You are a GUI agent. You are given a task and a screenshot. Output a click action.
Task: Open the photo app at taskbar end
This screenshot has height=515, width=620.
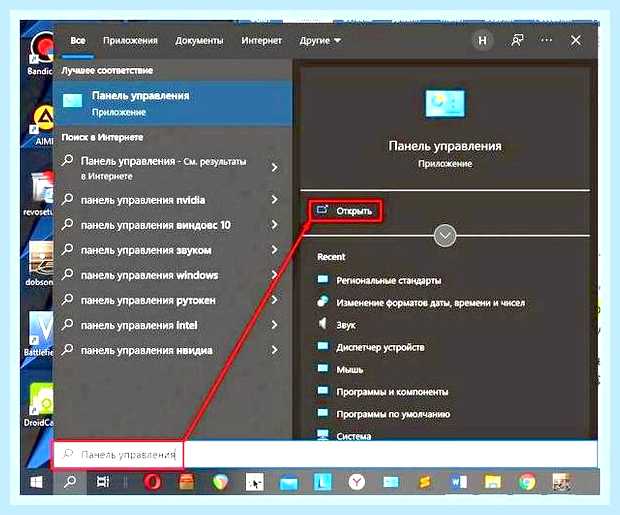click(x=562, y=482)
